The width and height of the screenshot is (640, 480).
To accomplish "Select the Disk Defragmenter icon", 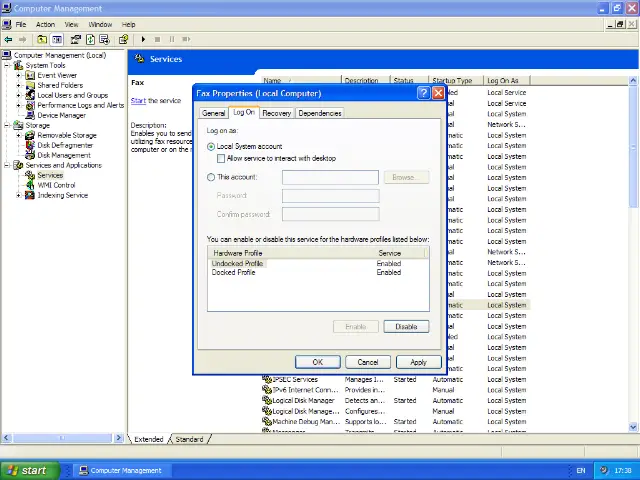I will tap(30, 145).
